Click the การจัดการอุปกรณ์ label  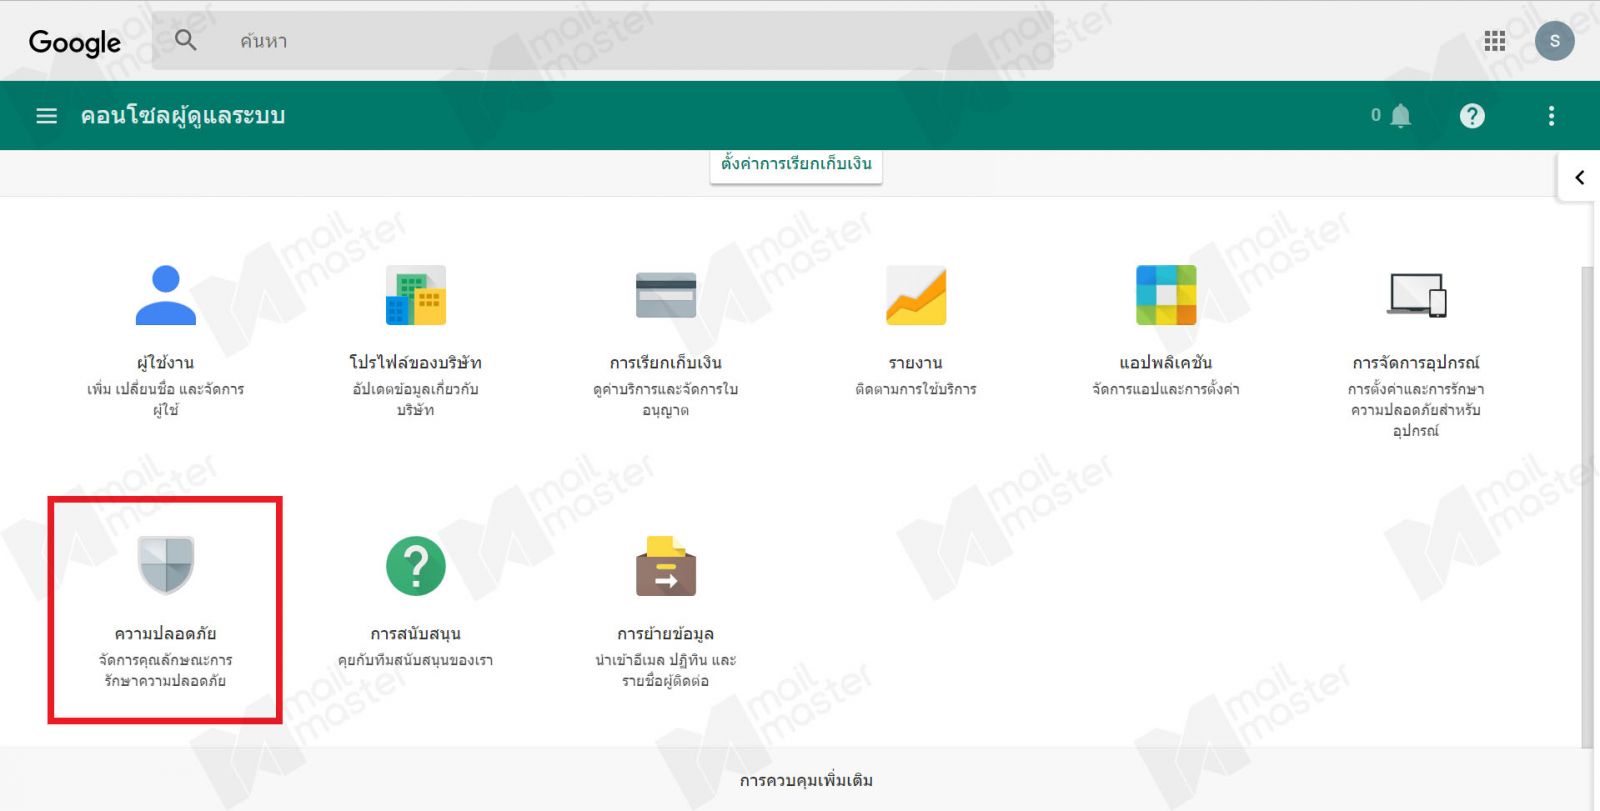click(x=1416, y=363)
